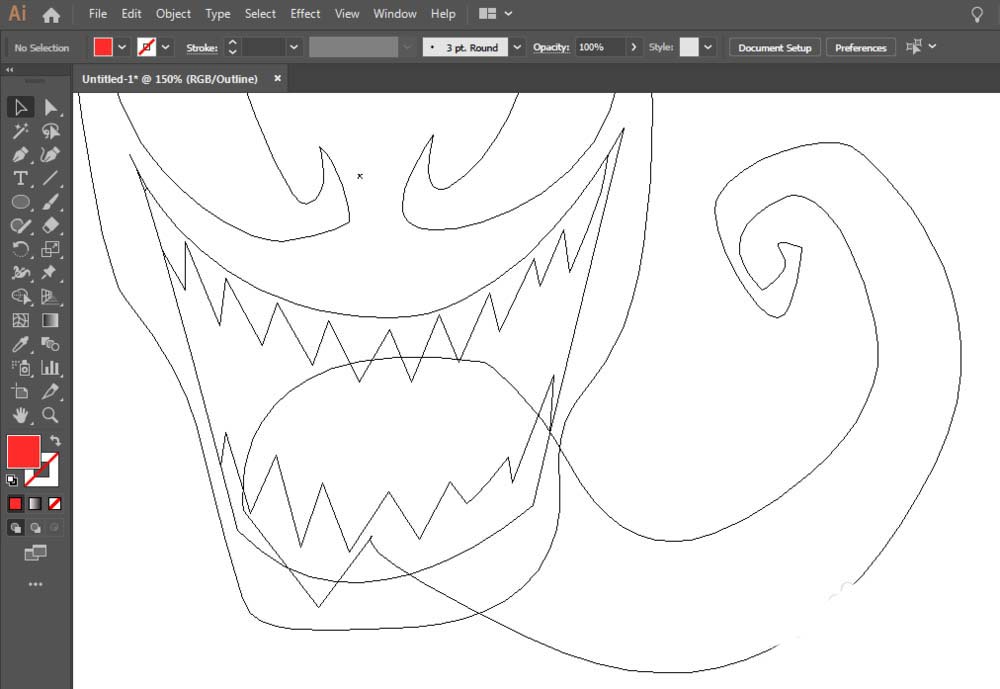Enable Draw Normal mode

[x=15, y=528]
